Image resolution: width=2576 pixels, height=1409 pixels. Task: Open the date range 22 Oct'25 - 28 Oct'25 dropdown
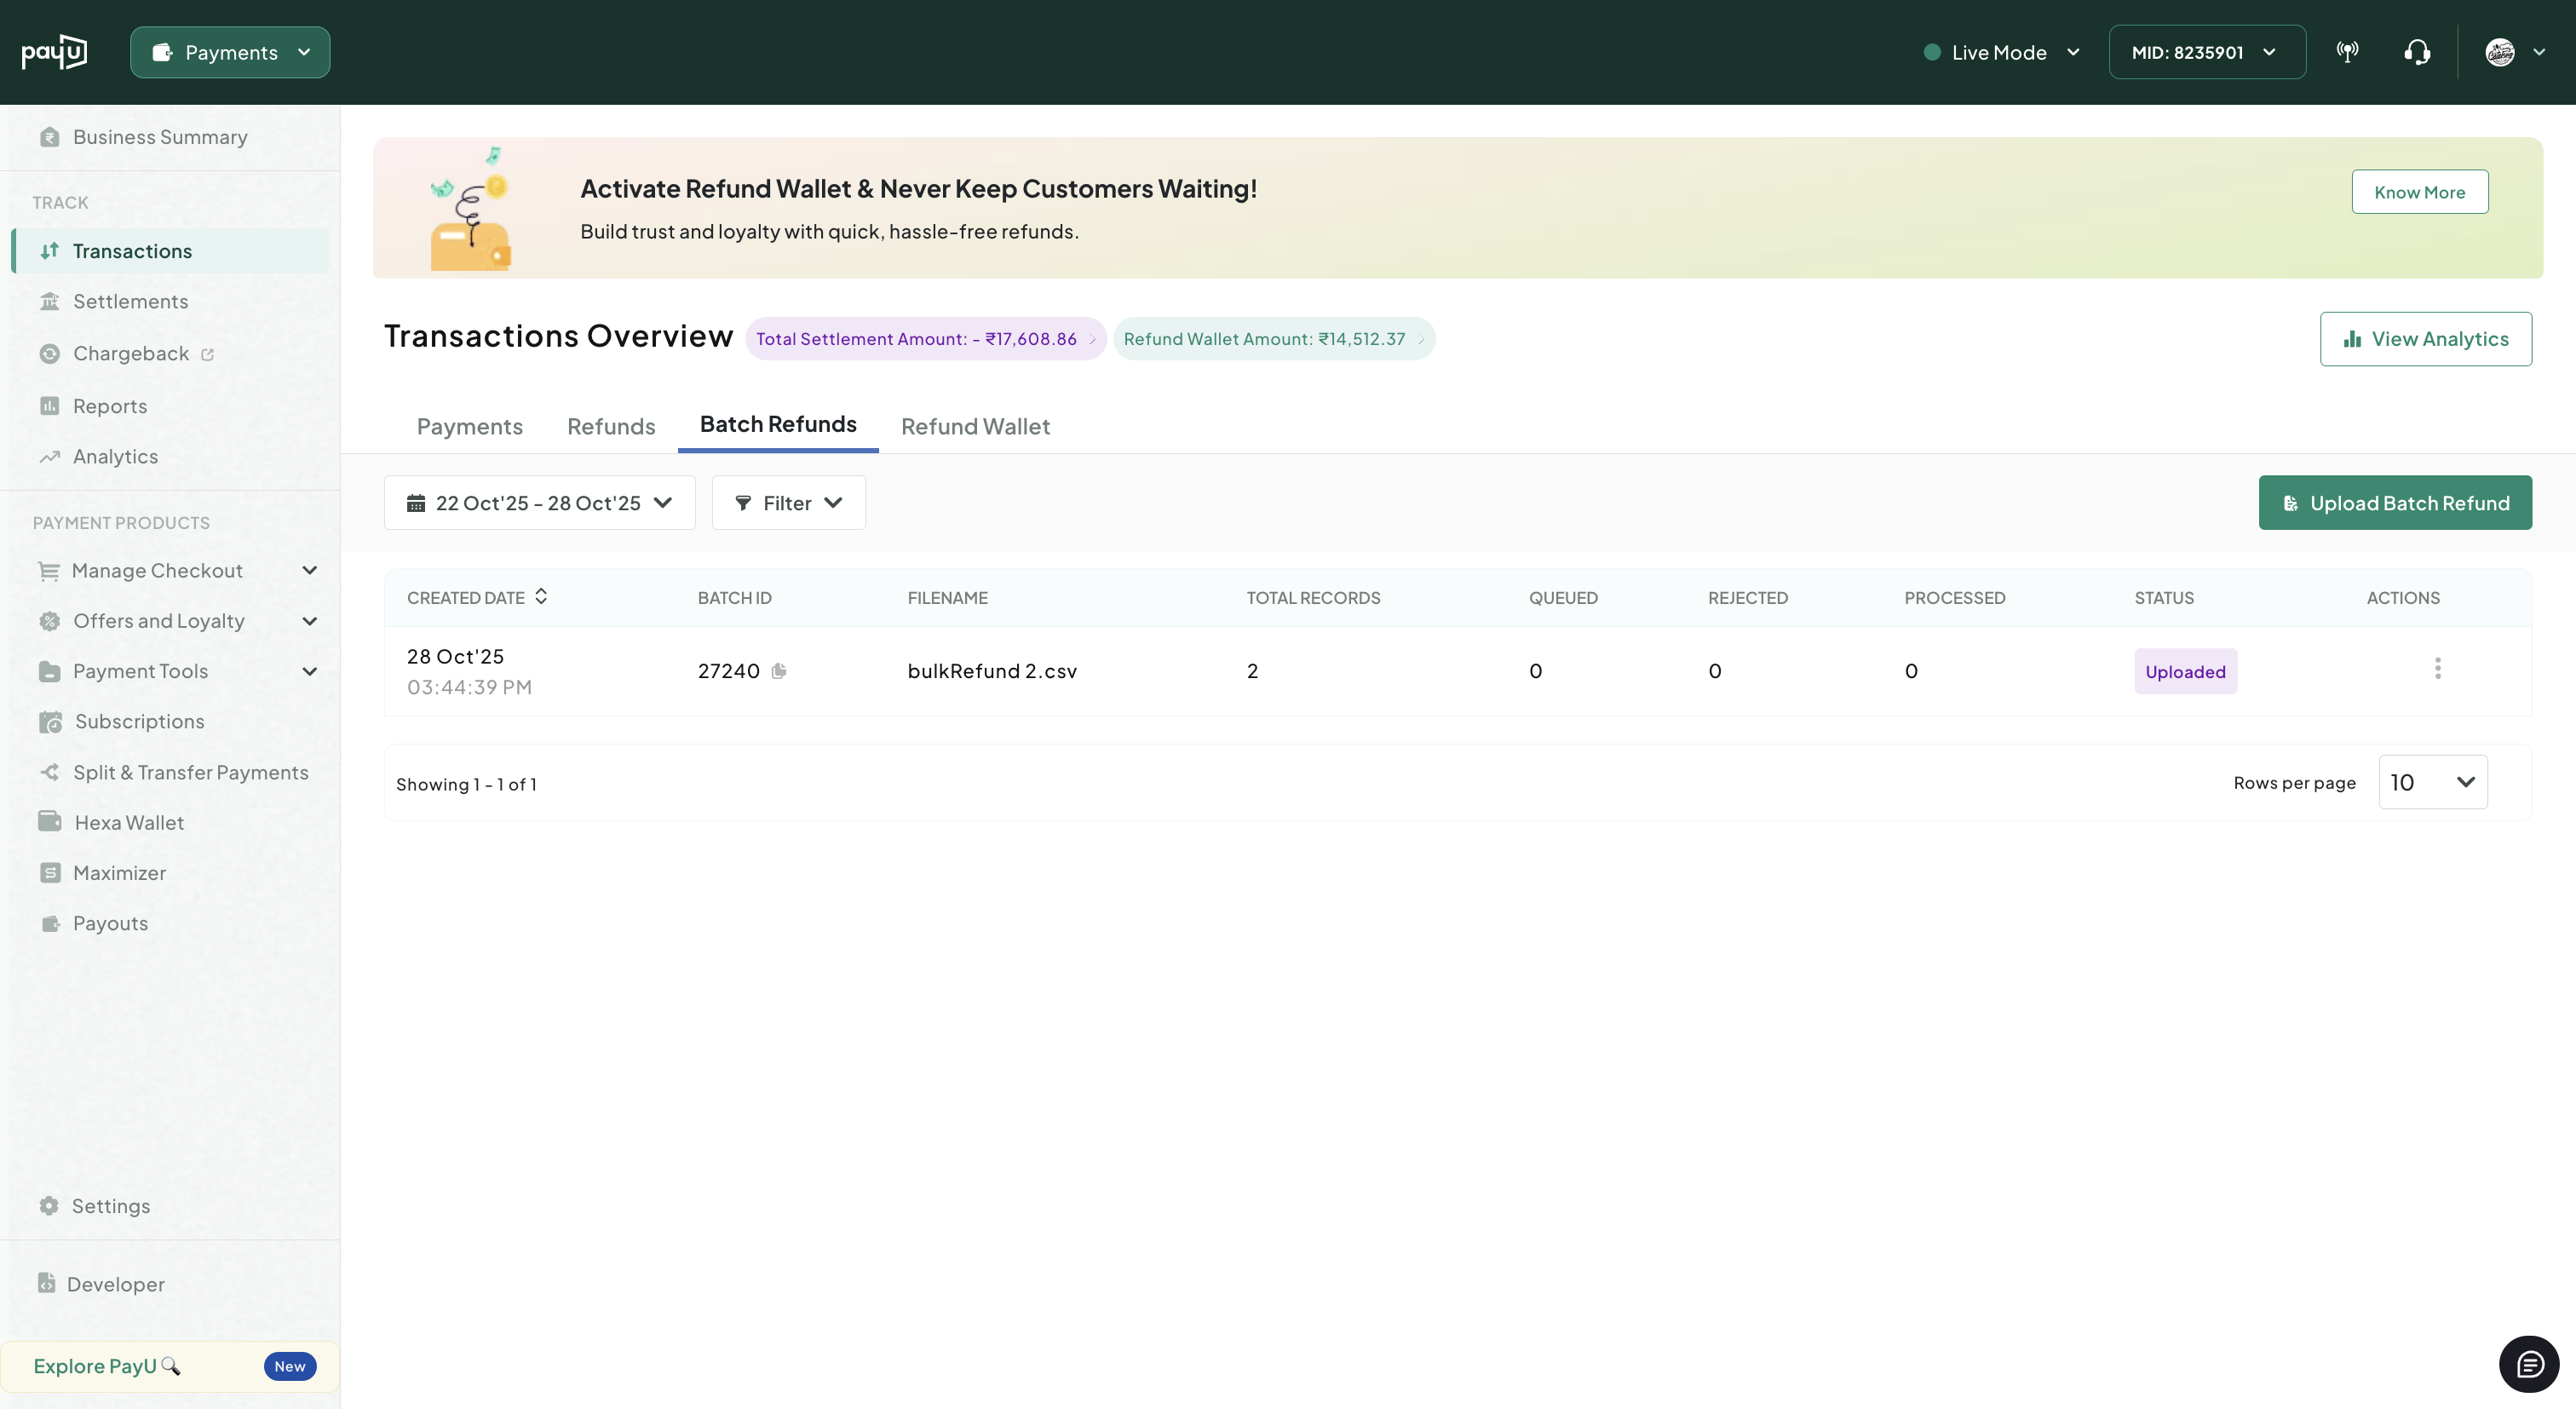point(539,503)
